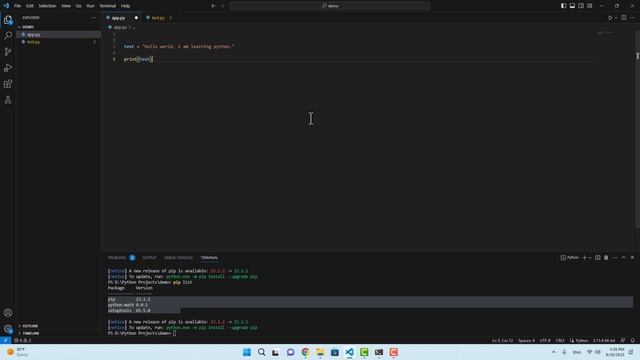Open Chrome from the taskbar
This screenshot has width=640, height=360.
tap(305, 352)
